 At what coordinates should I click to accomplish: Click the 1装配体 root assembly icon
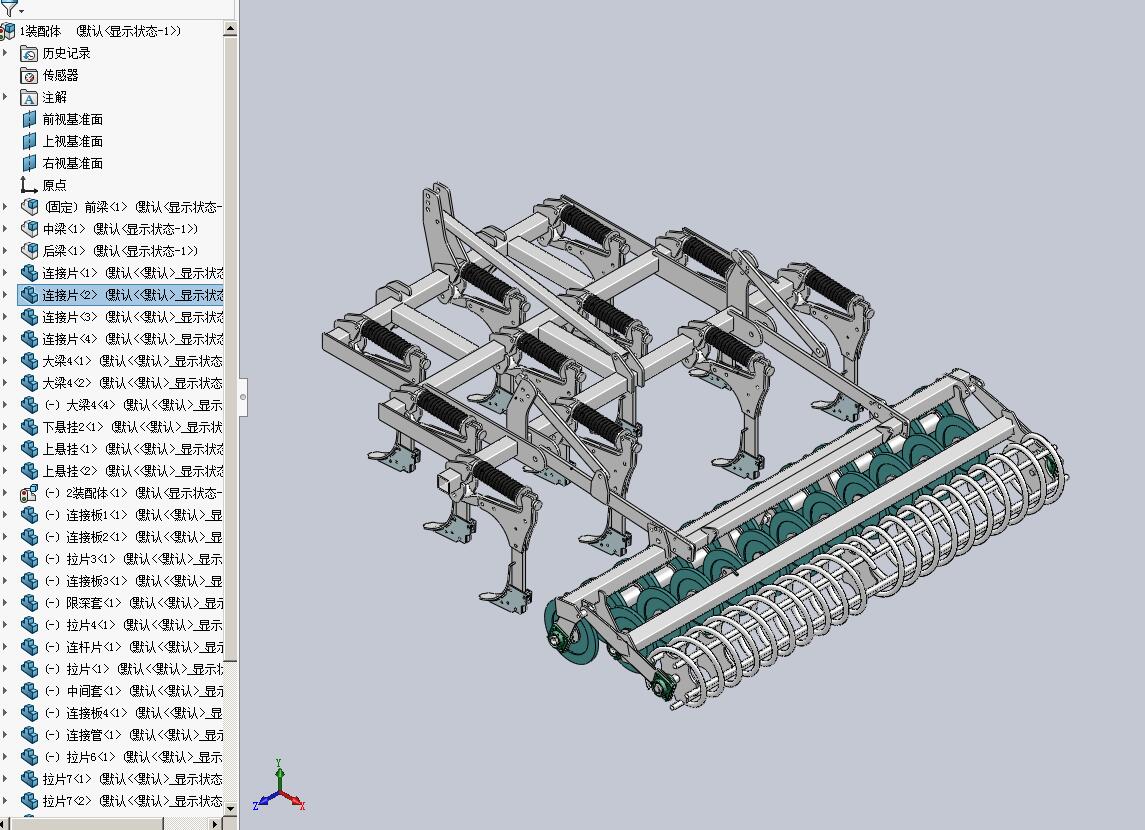pos(7,31)
